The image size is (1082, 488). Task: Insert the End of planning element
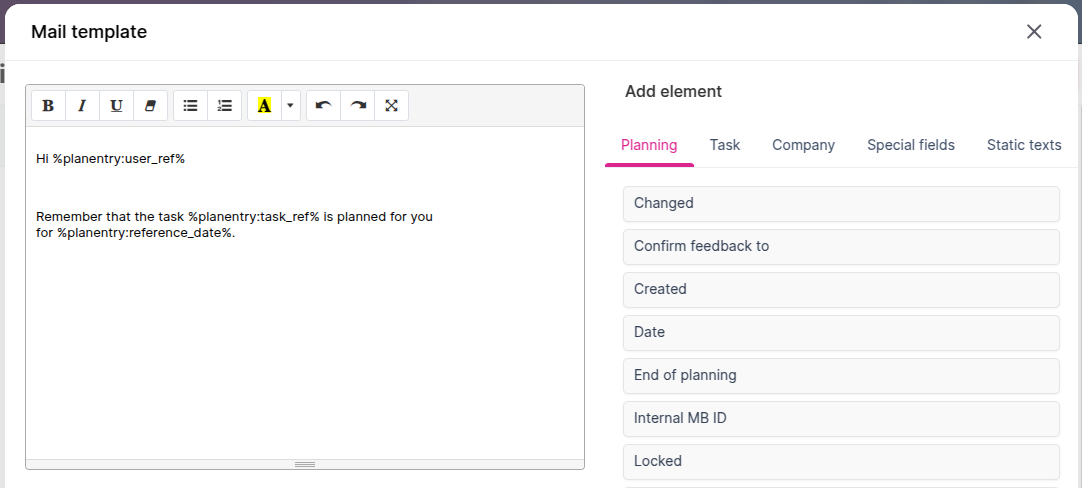(840, 376)
